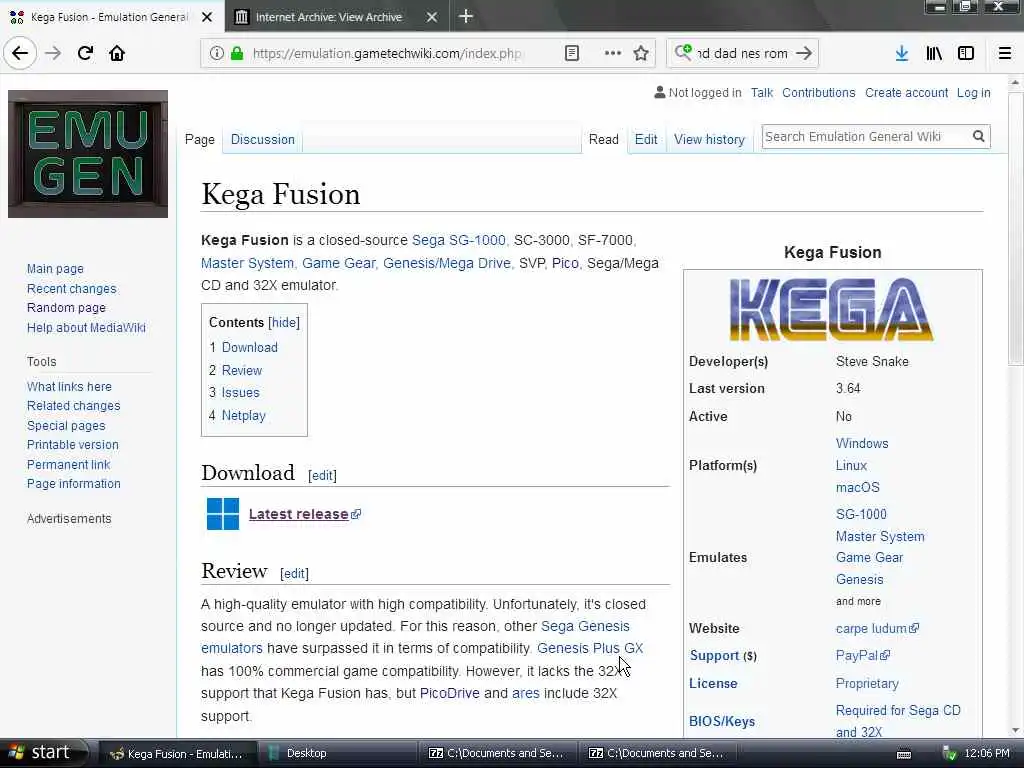
Task: Open the library bookshelf icon
Action: (934, 53)
